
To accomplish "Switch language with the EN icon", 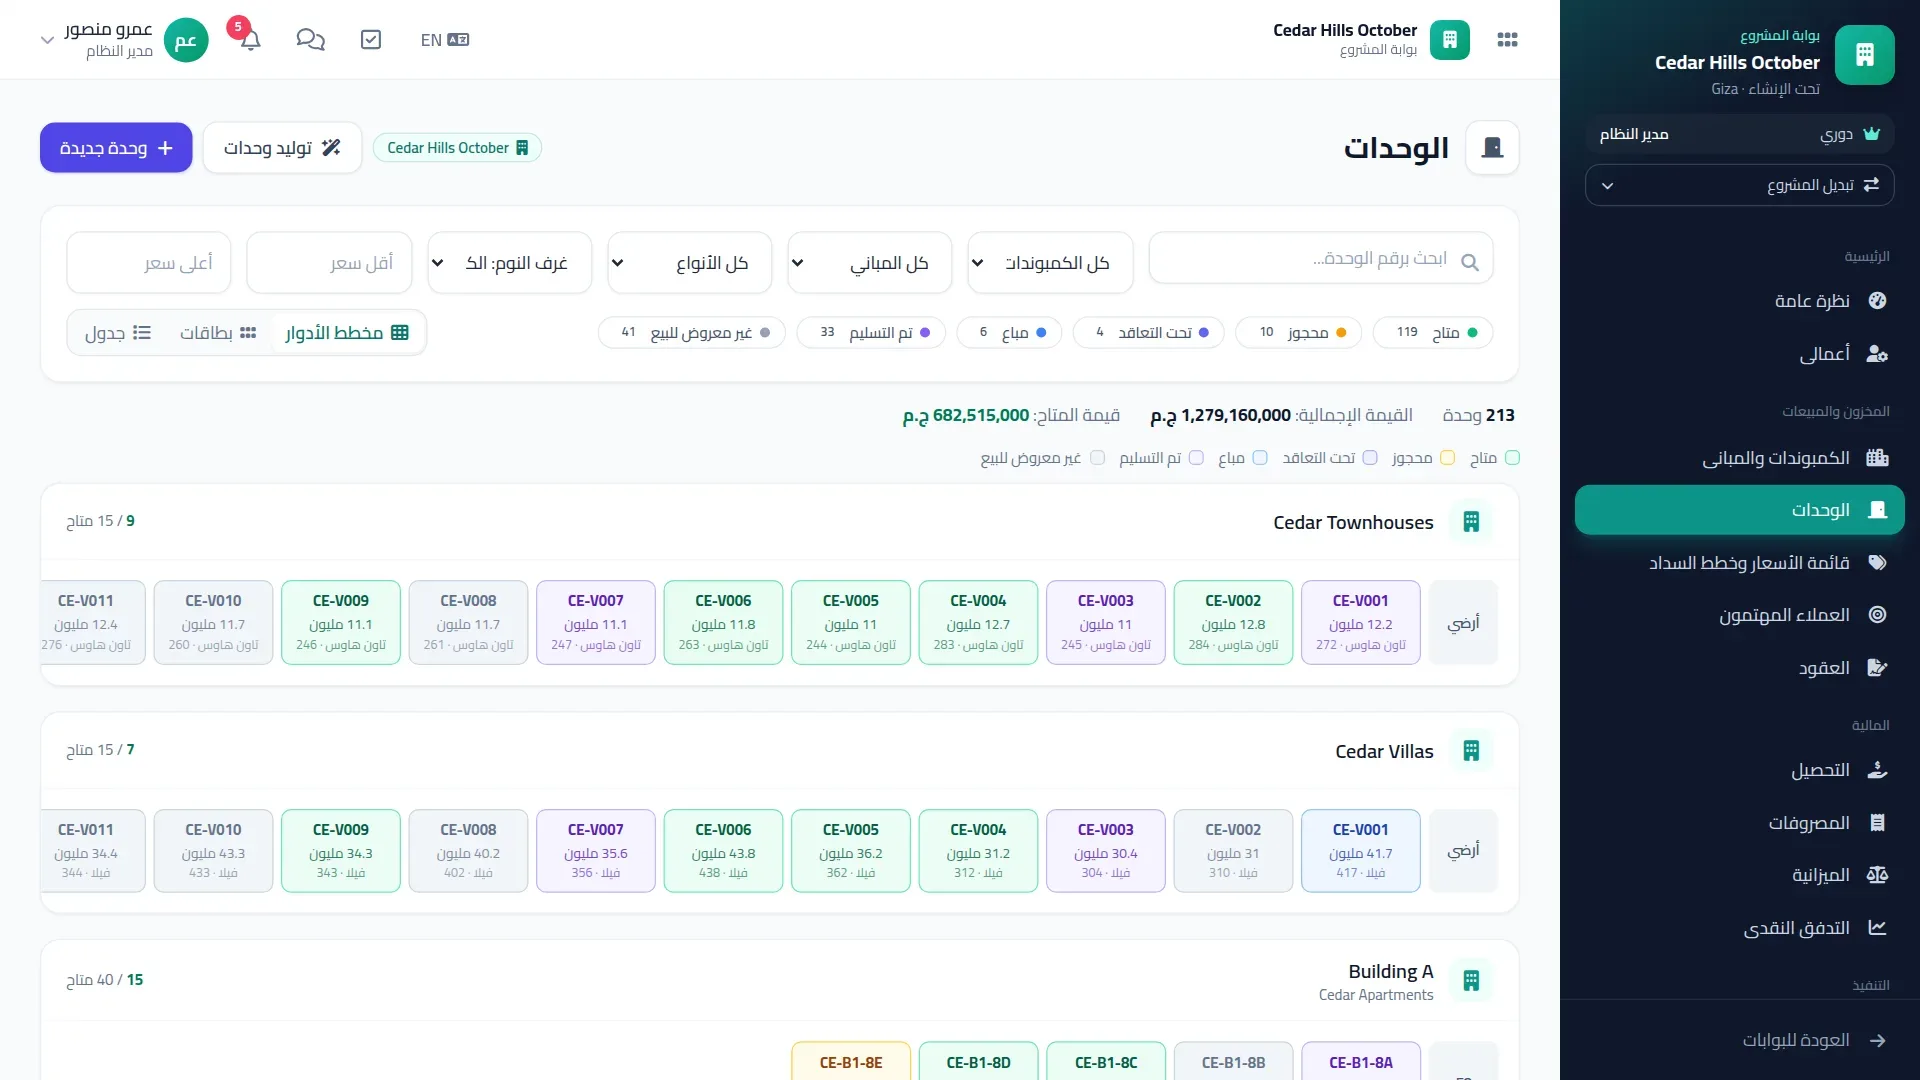I will click(x=444, y=40).
